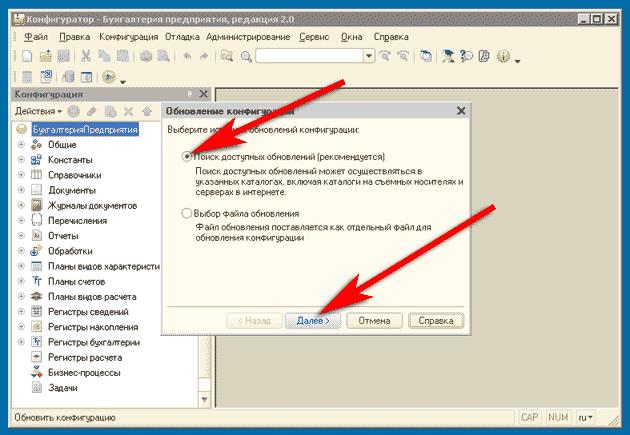Image resolution: width=630 pixels, height=435 pixels.
Task: Expand the Общие tree node
Action: pos(21,145)
